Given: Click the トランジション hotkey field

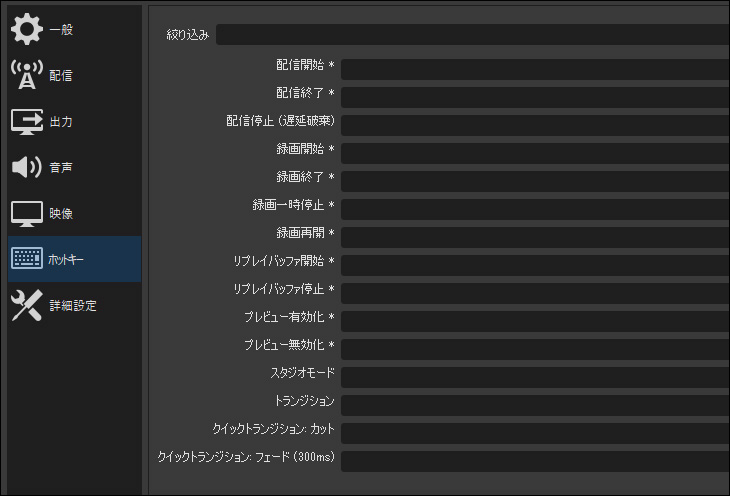Looking at the screenshot, I should pyautogui.click(x=534, y=405).
